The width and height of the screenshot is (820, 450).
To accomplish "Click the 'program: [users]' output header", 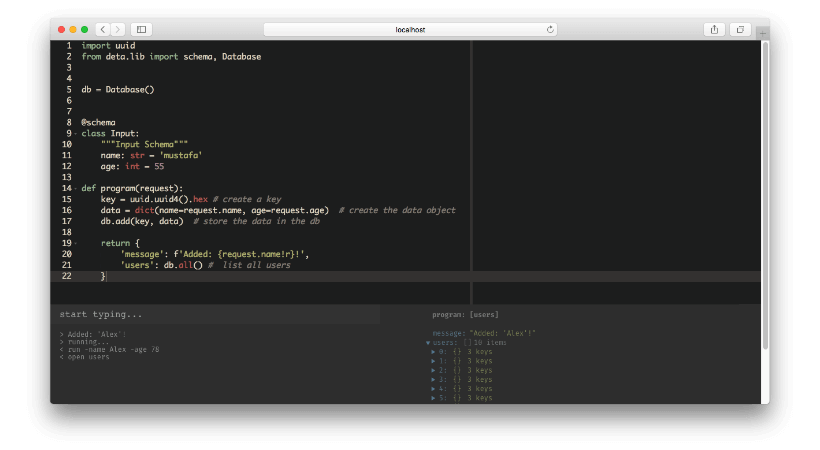I will point(465,314).
